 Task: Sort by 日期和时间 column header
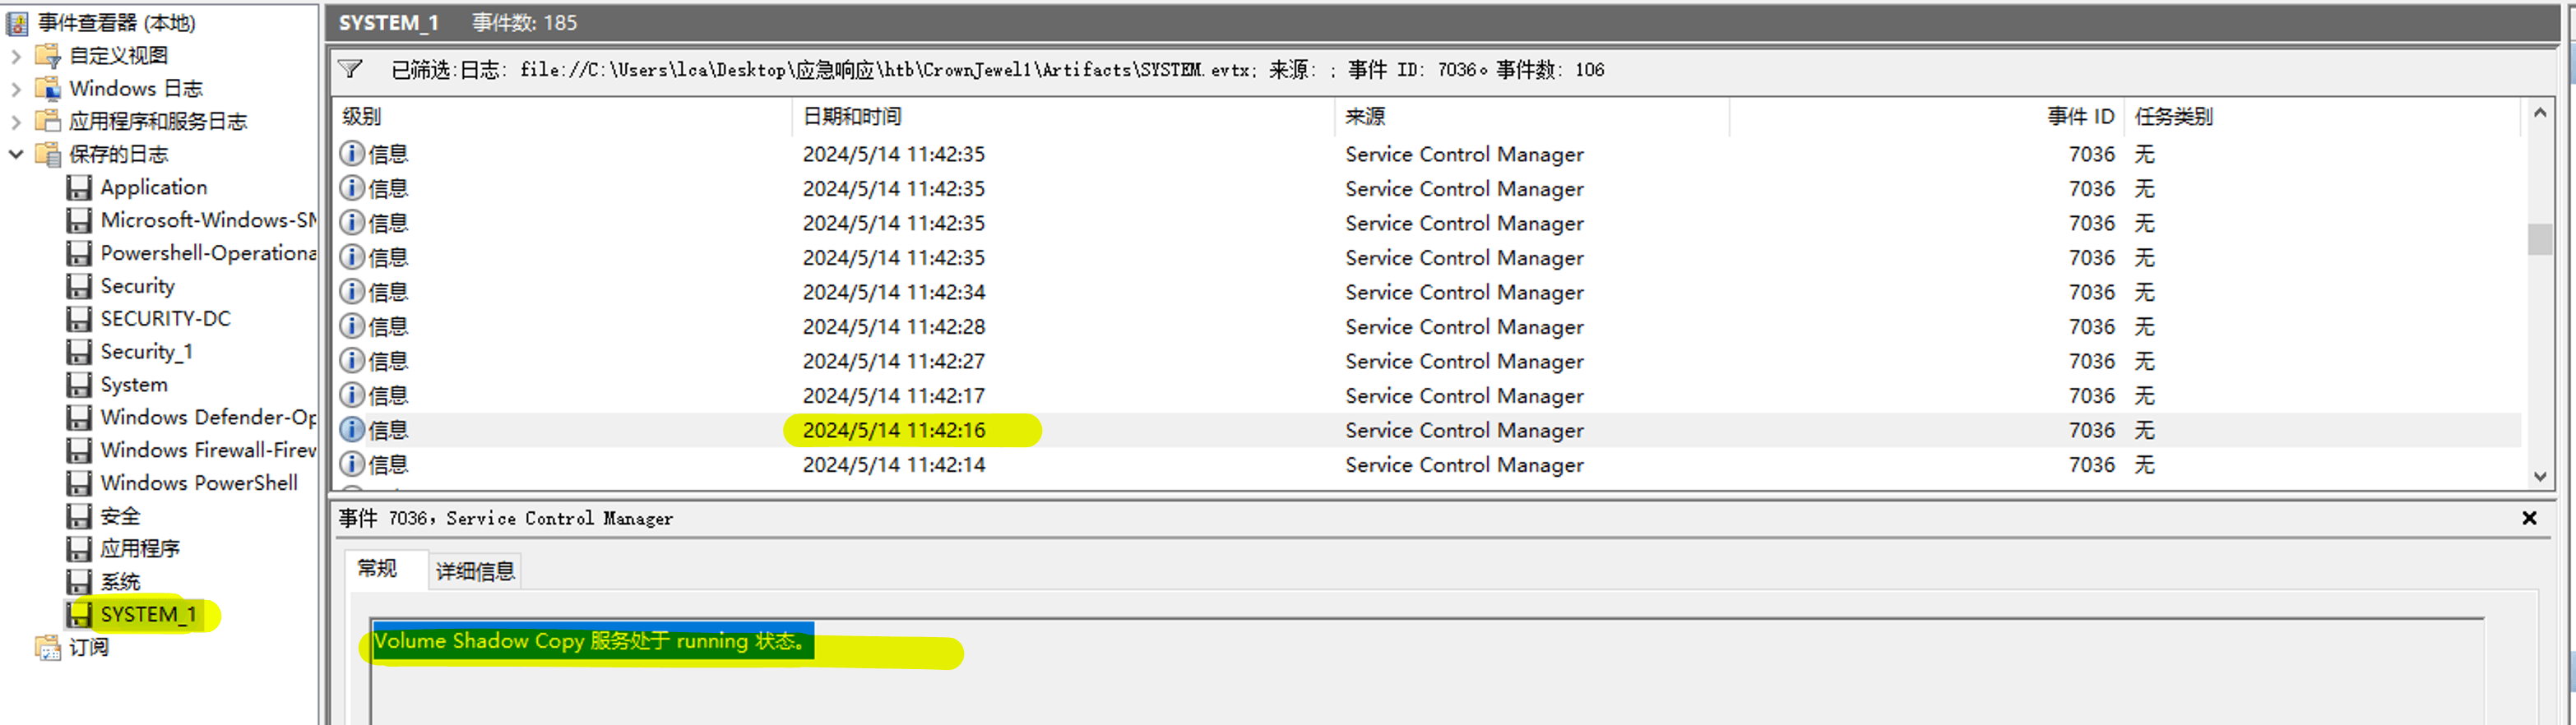click(x=1062, y=116)
